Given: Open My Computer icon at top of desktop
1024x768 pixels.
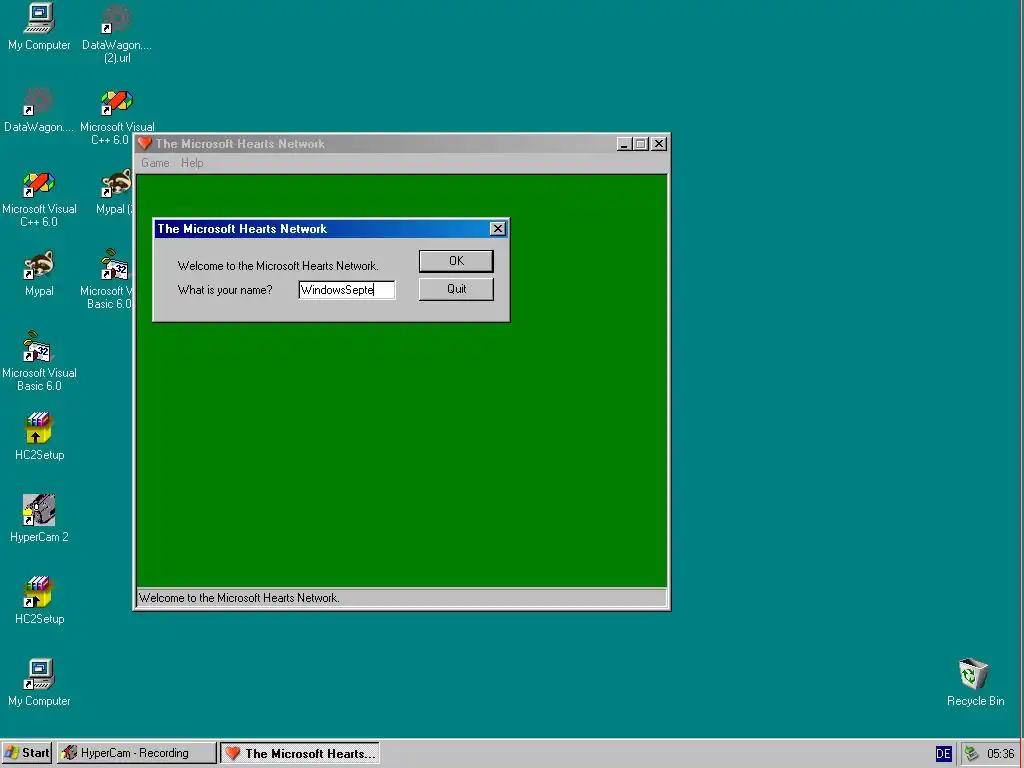Looking at the screenshot, I should pyautogui.click(x=39, y=18).
